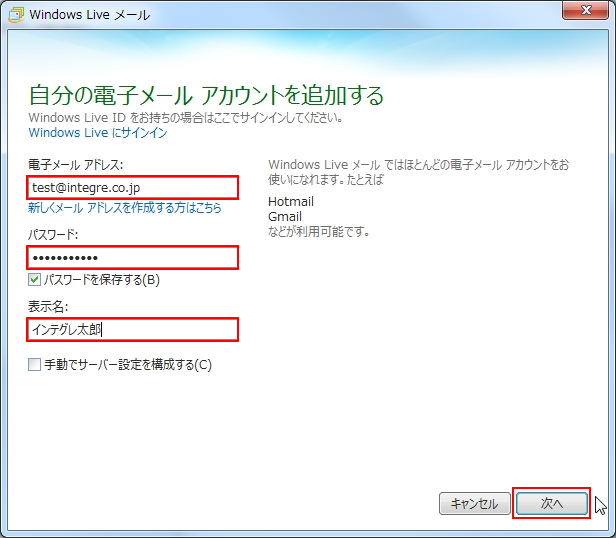616x538 pixels.
Task: Click the heading 自分の電子メール アカウントを追加する
Action: coord(206,95)
